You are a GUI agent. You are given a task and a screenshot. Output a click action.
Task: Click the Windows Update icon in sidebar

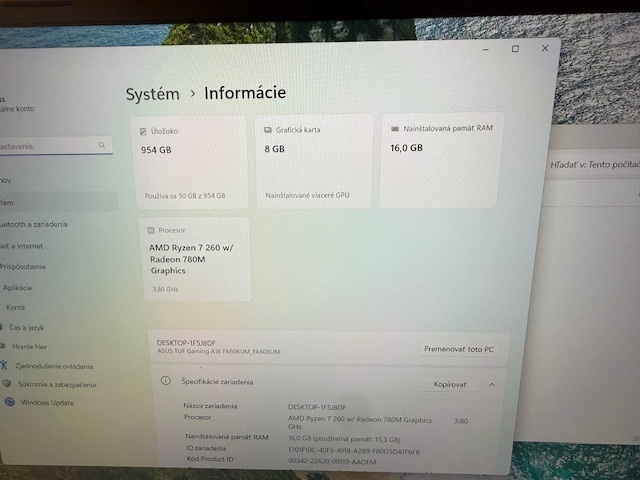click(x=9, y=402)
